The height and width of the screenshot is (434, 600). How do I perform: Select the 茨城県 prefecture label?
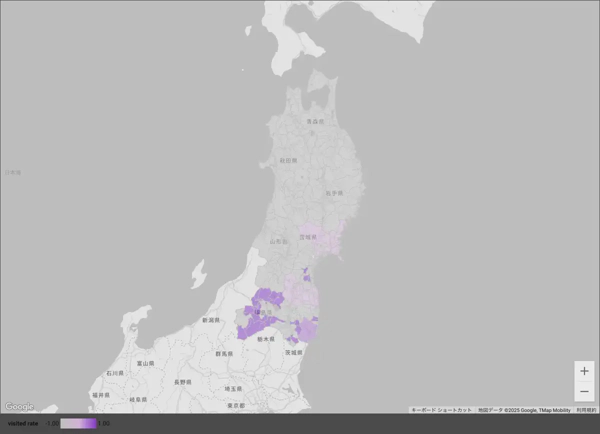tap(293, 353)
